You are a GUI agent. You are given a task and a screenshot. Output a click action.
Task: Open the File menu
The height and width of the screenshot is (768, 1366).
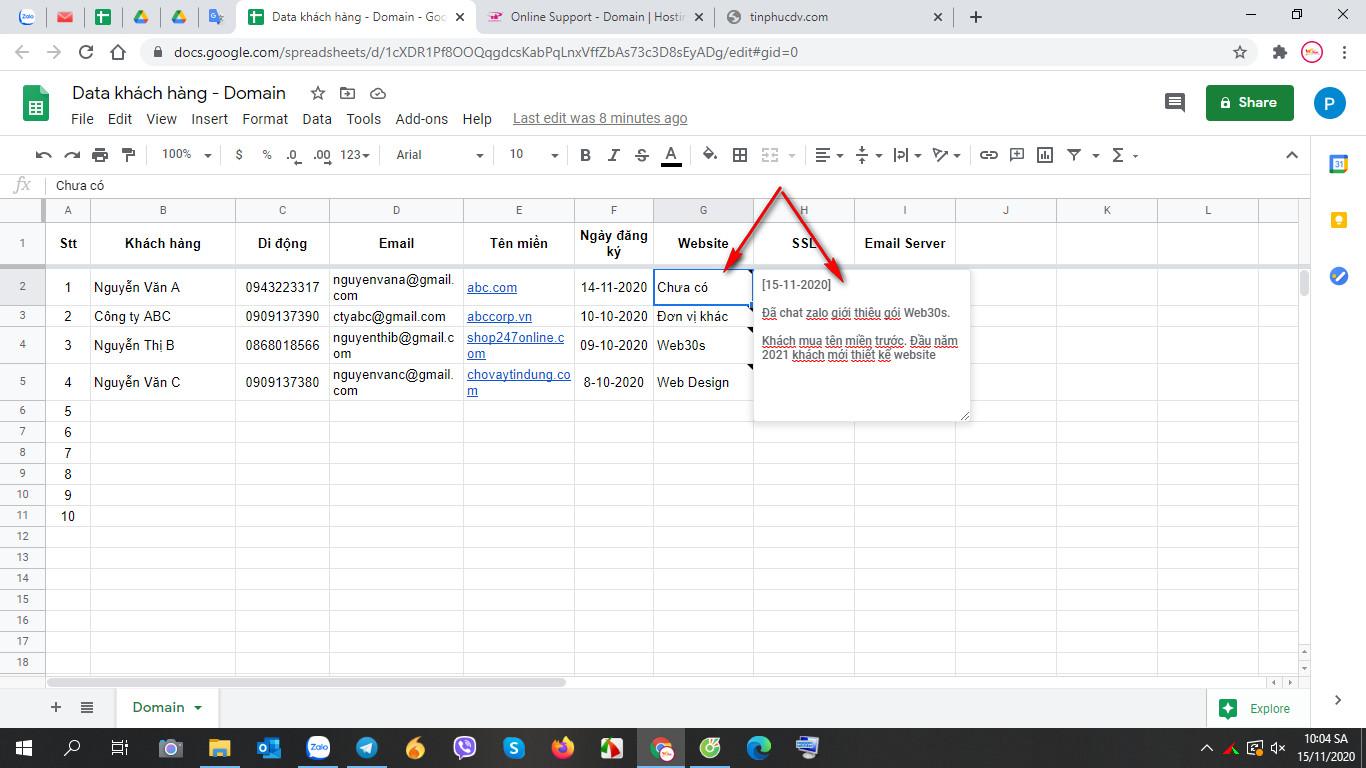click(x=82, y=119)
